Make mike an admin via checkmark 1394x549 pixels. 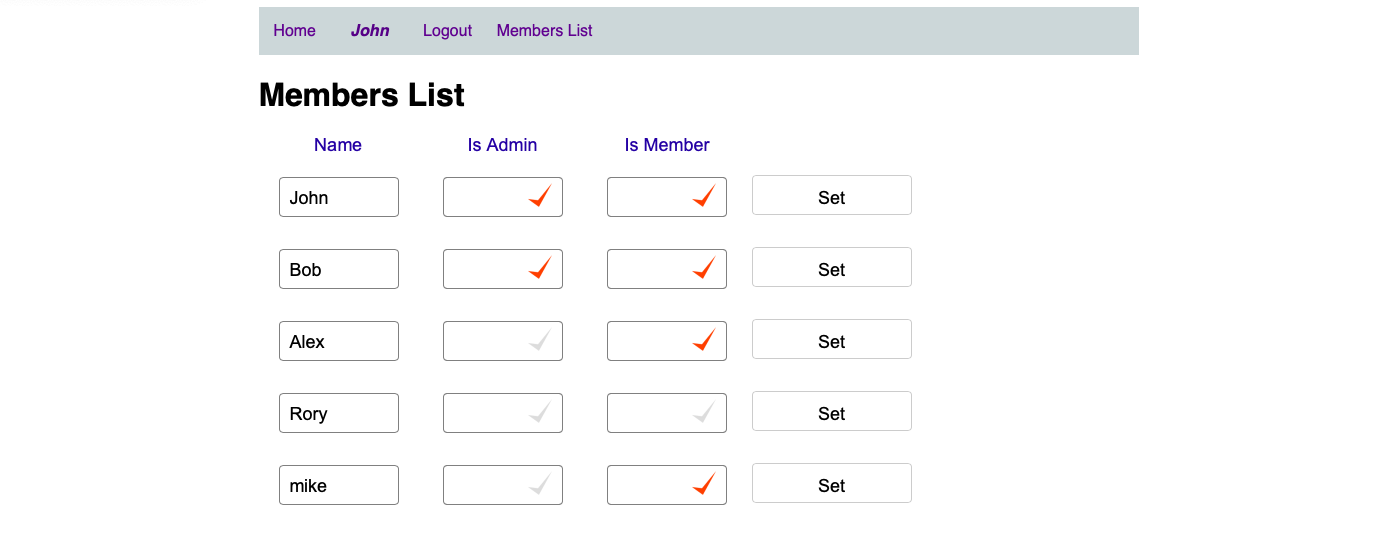click(540, 485)
